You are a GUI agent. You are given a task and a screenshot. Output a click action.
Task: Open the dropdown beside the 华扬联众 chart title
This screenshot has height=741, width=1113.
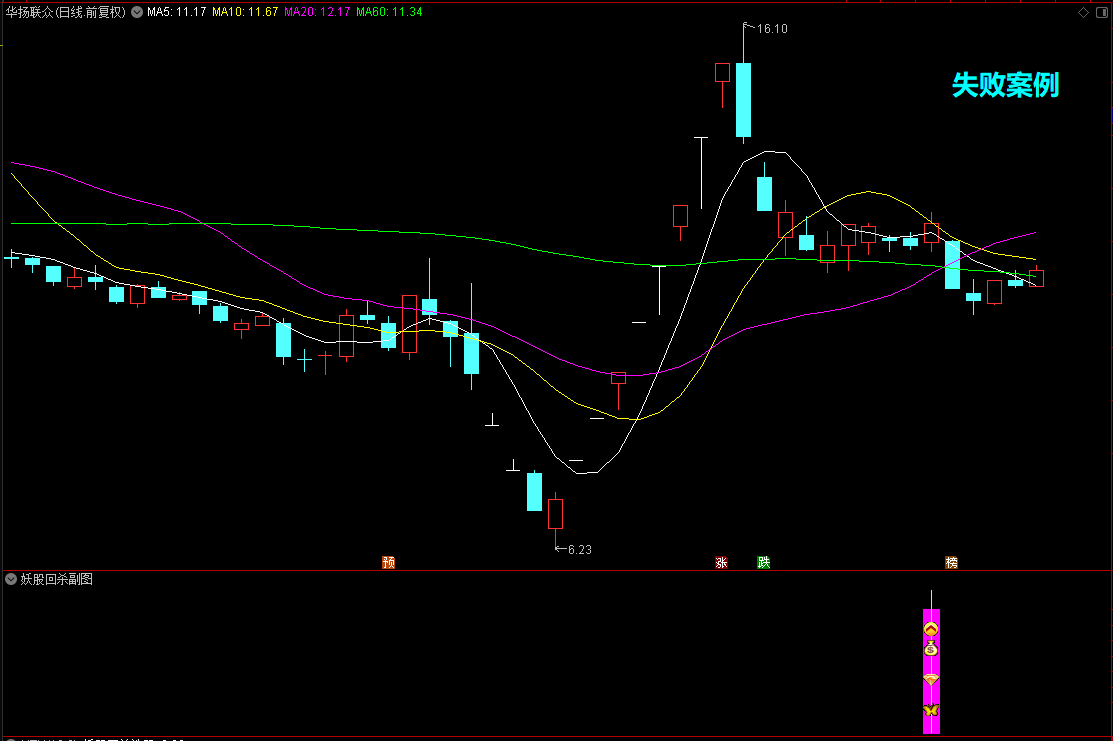point(137,12)
